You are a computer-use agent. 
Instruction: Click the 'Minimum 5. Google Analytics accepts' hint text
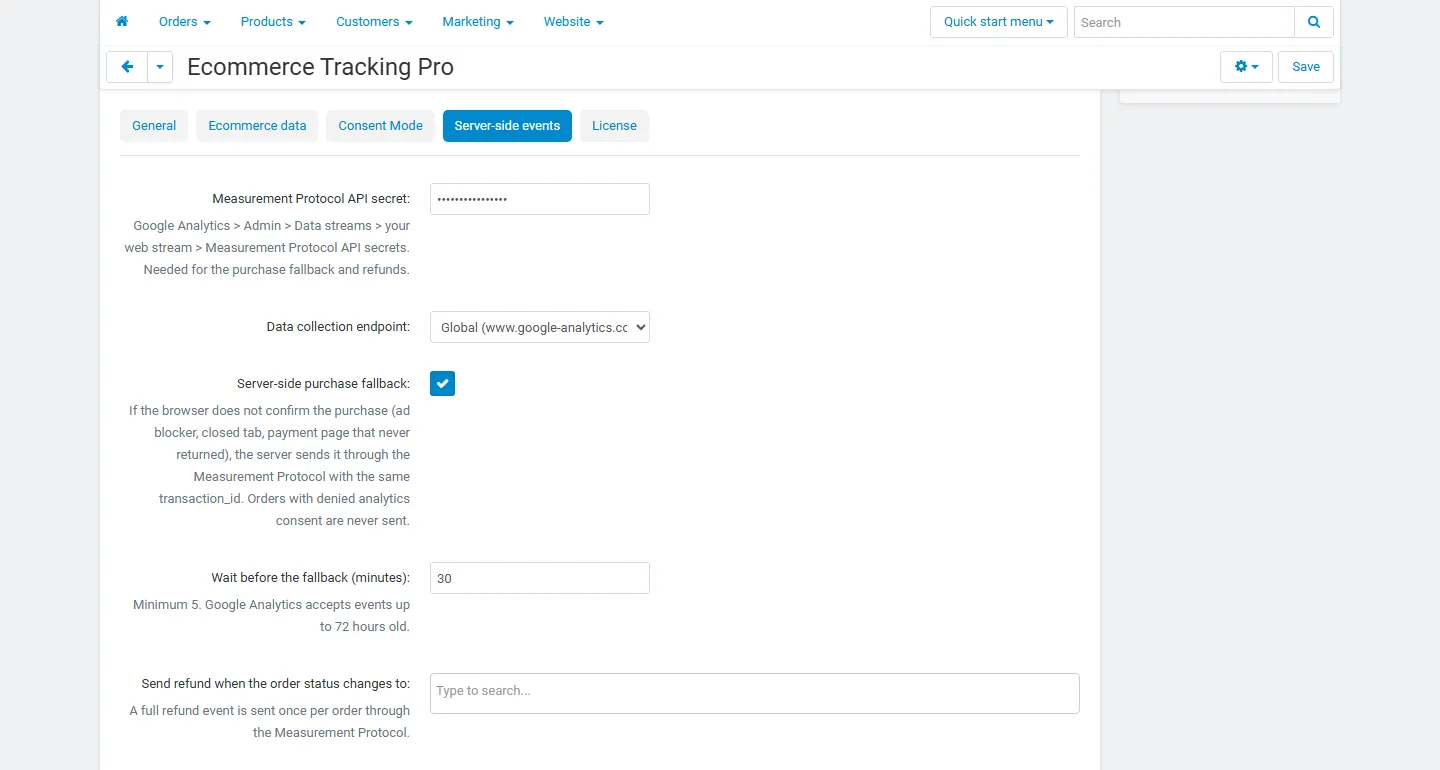tap(271, 616)
